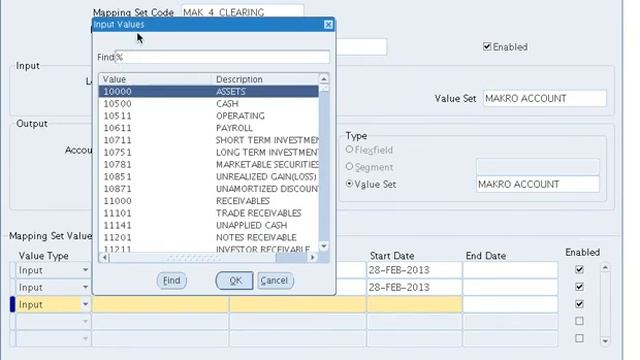
Task: Click second row Start Date 28-FEB-2013
Action: [414, 287]
